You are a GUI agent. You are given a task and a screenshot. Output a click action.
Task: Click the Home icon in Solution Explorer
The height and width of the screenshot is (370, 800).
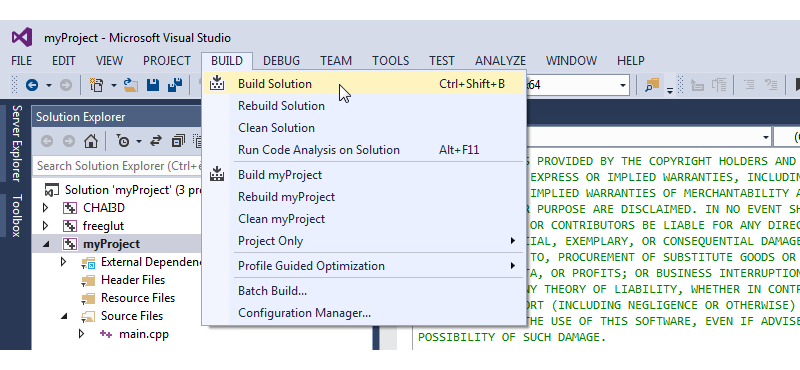pos(91,141)
